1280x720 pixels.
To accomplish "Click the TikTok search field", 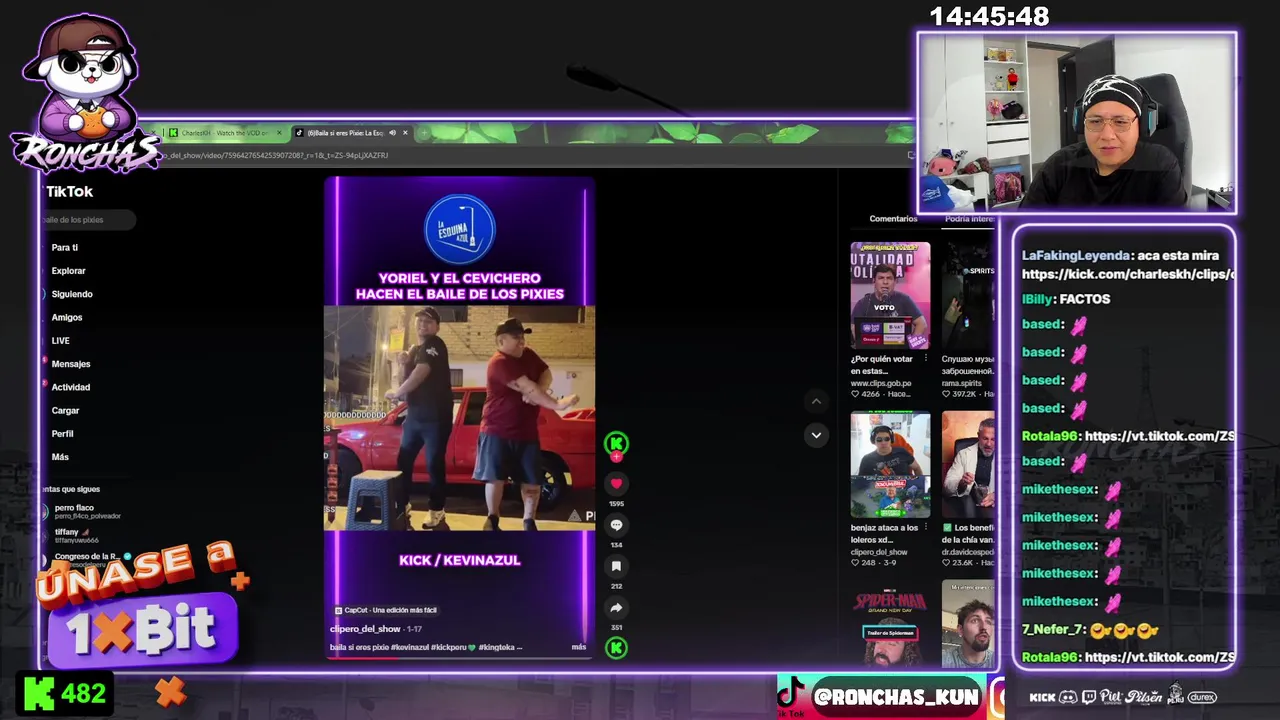I will click(x=86, y=219).
